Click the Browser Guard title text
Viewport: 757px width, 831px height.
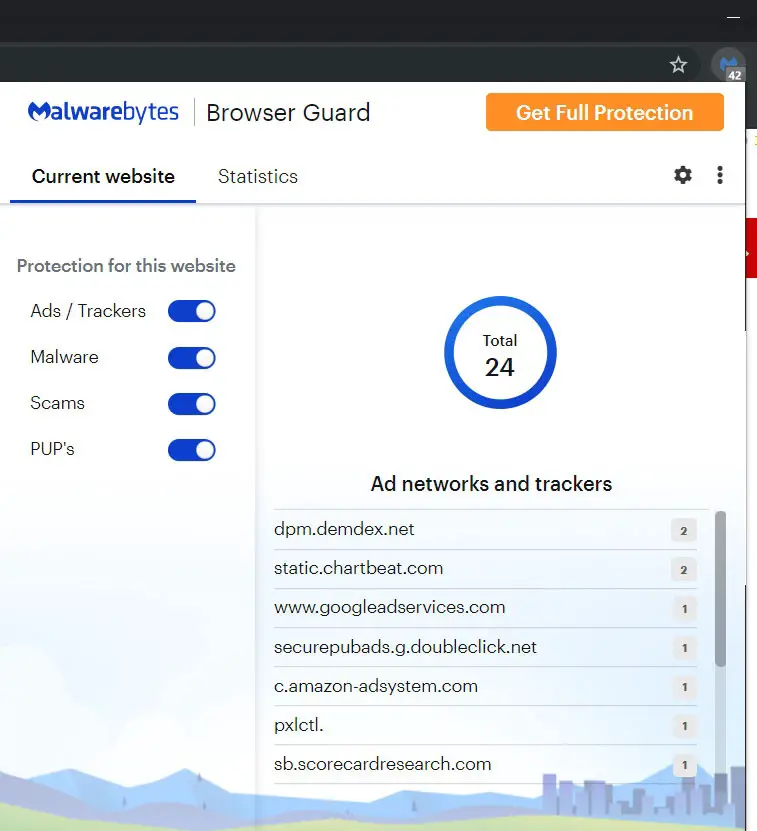click(288, 112)
